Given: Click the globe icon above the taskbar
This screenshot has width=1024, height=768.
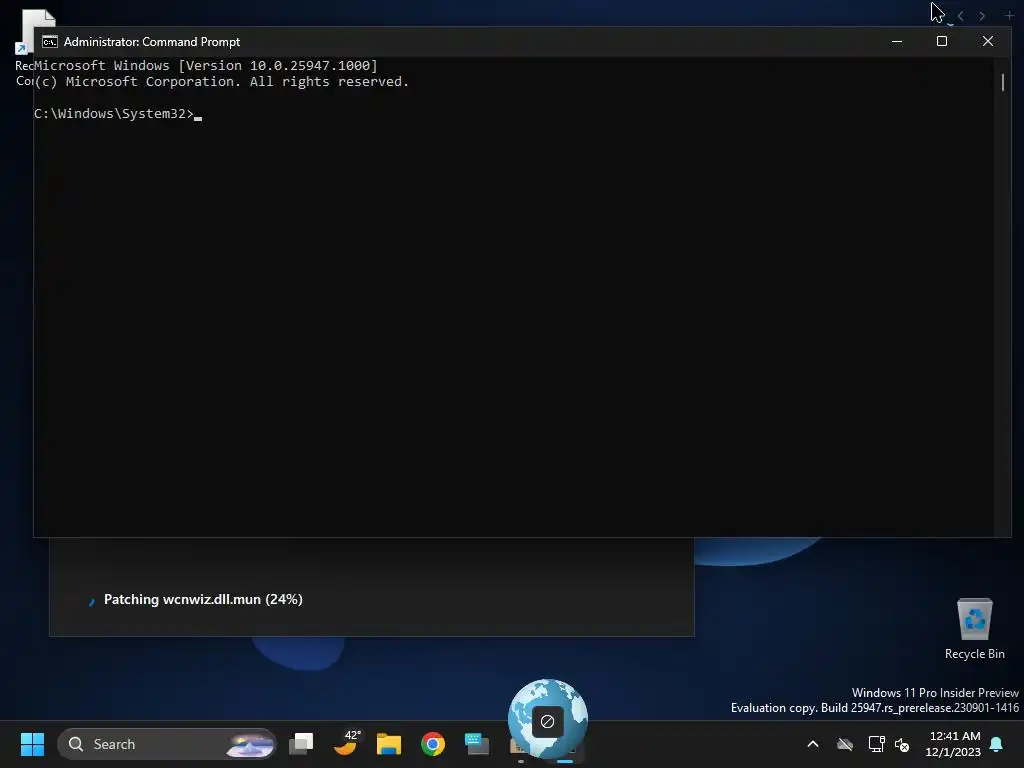Looking at the screenshot, I should click(x=548, y=718).
